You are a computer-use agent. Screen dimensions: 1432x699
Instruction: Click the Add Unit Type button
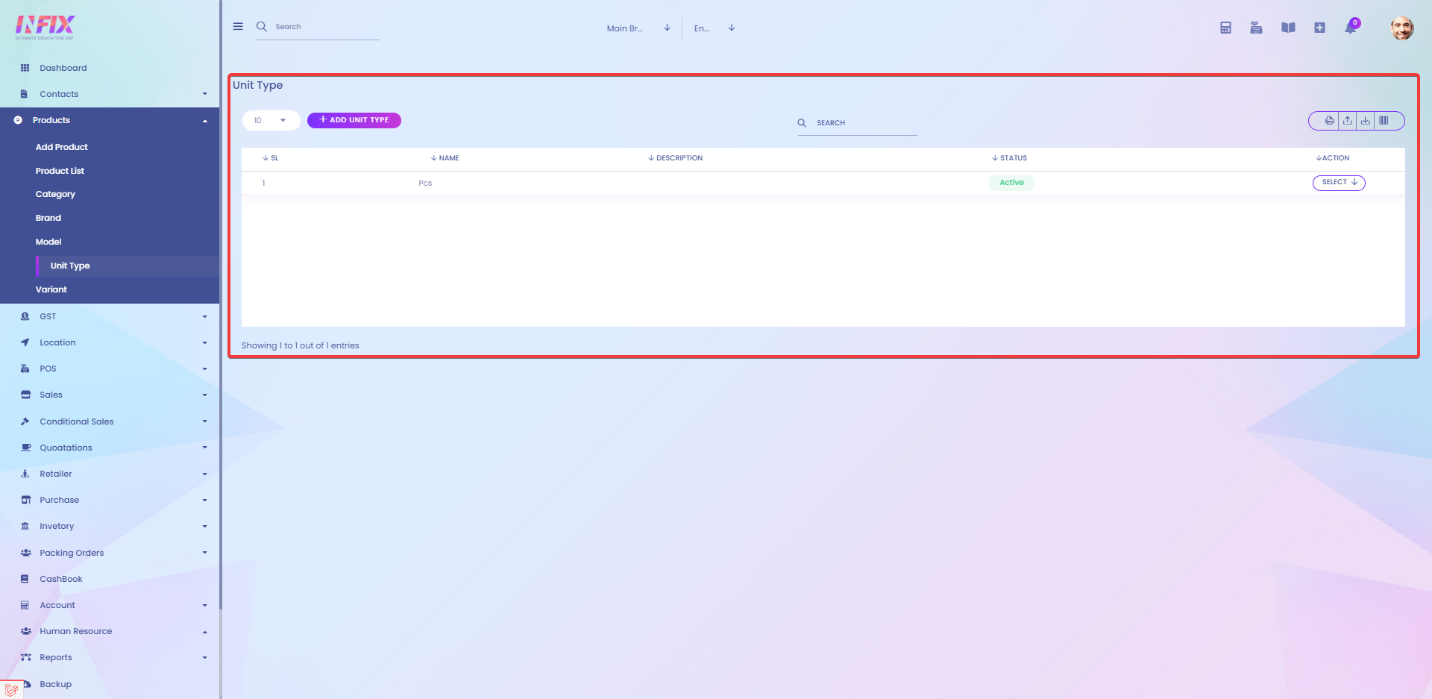tap(354, 120)
